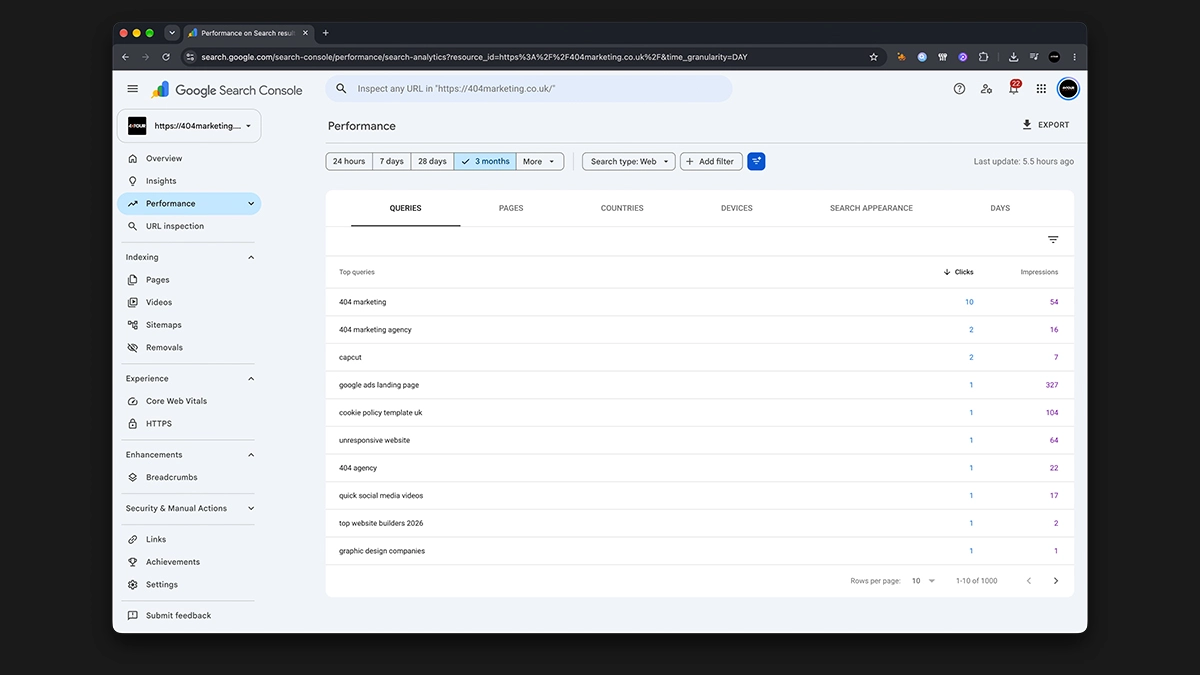Open the Chrome three-dot menu
This screenshot has height=675, width=1200.
coord(1075,57)
